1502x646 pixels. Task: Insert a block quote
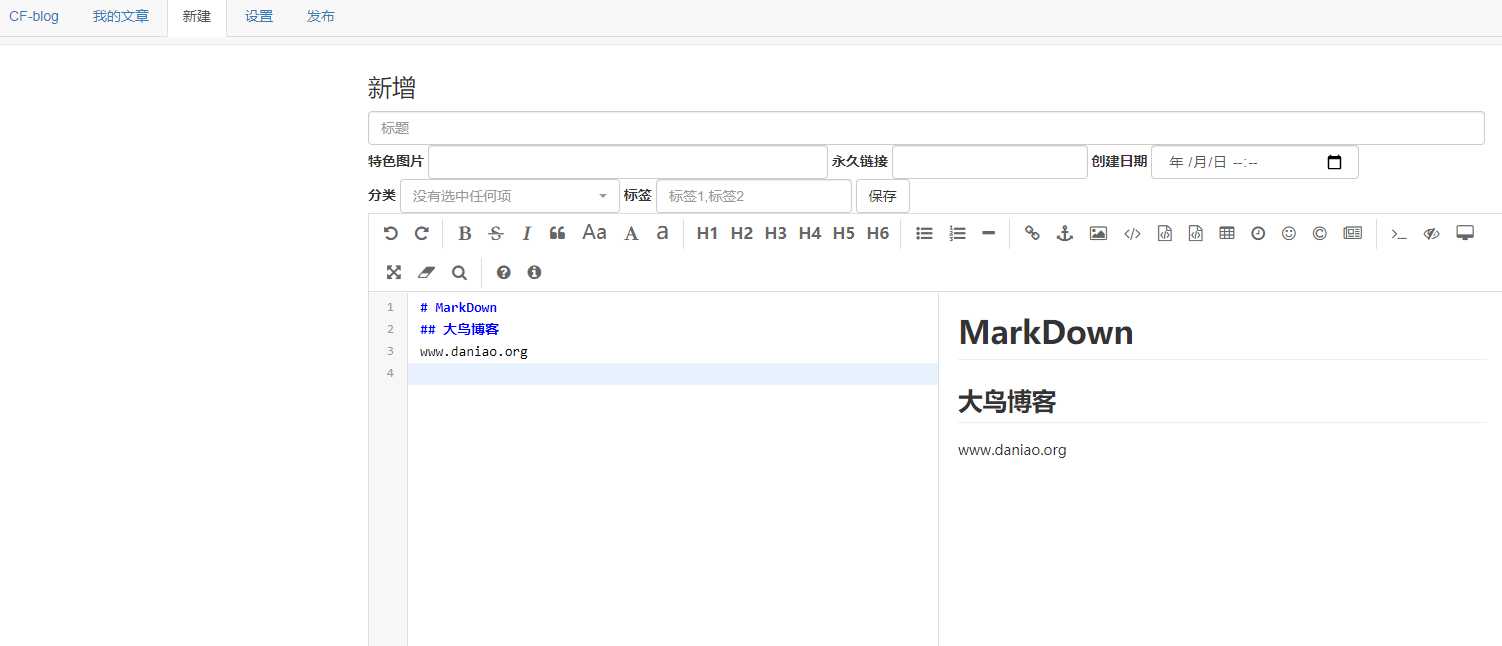558,233
